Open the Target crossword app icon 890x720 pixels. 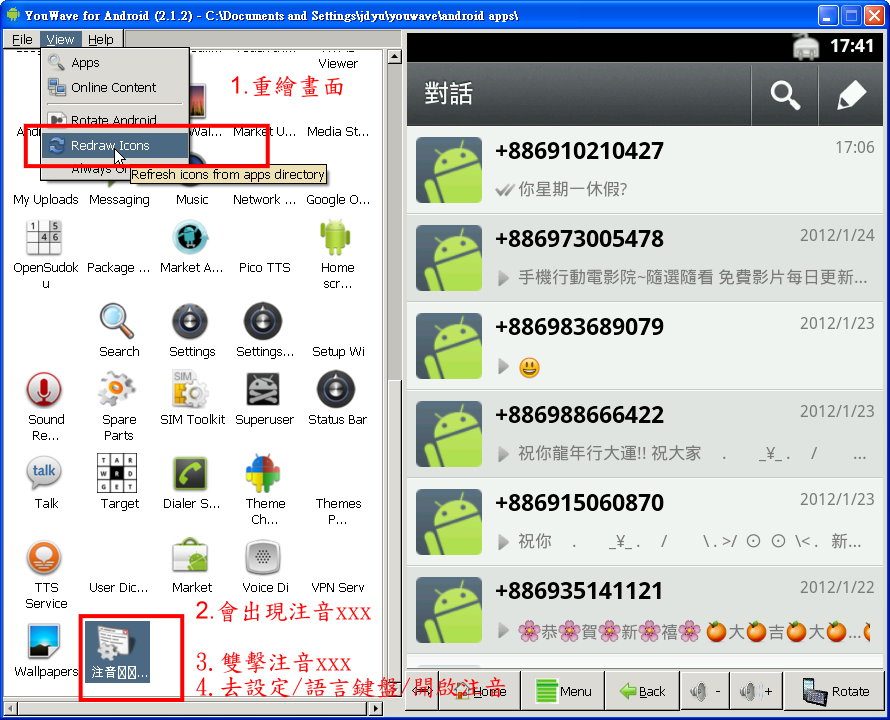117,472
